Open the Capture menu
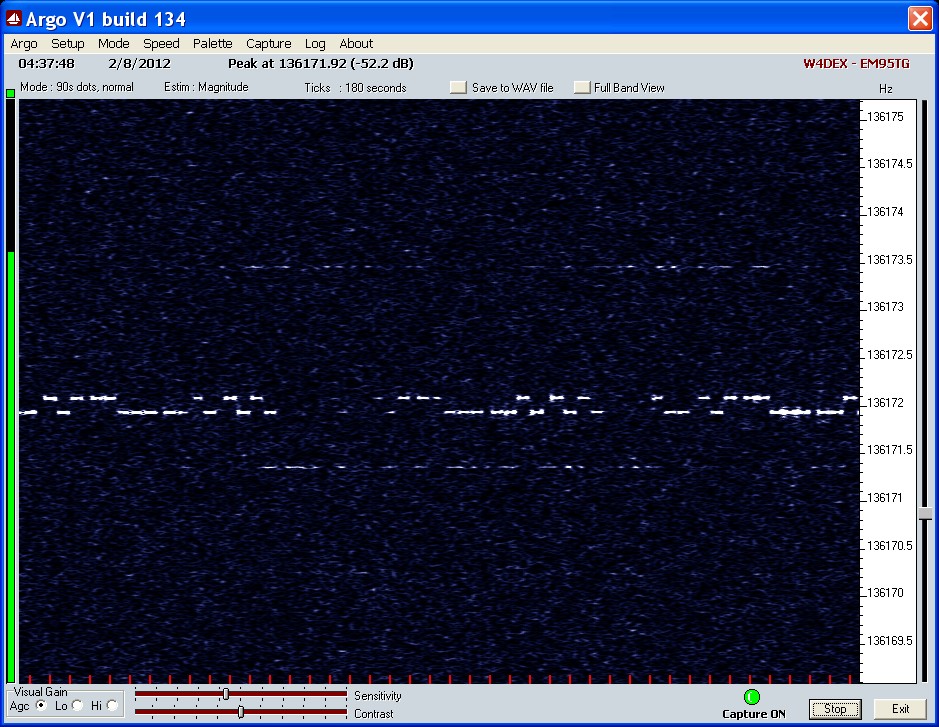 tap(269, 44)
